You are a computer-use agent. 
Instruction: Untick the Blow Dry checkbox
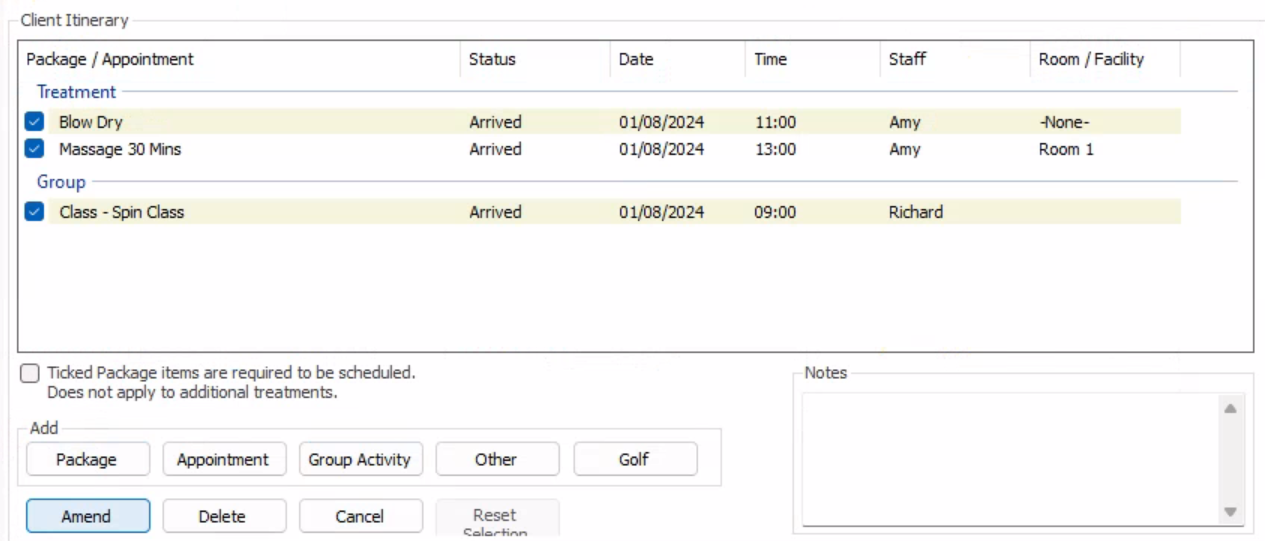click(x=35, y=122)
